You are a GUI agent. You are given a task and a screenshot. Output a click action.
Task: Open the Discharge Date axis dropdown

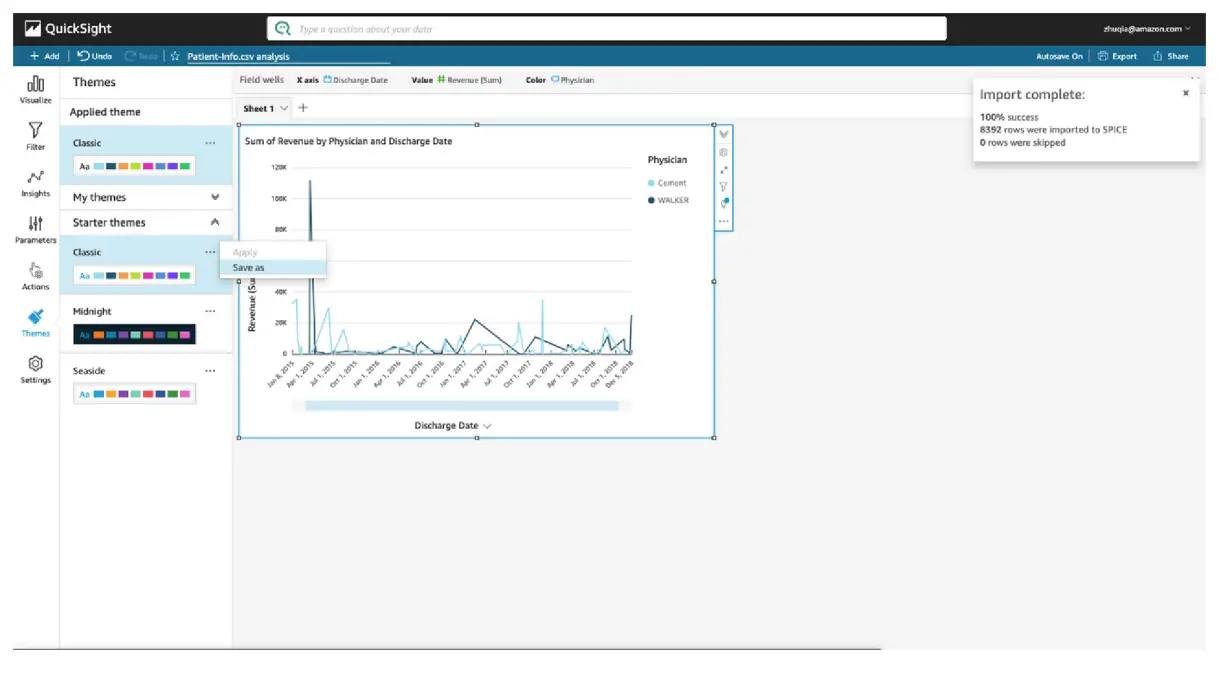(x=487, y=426)
